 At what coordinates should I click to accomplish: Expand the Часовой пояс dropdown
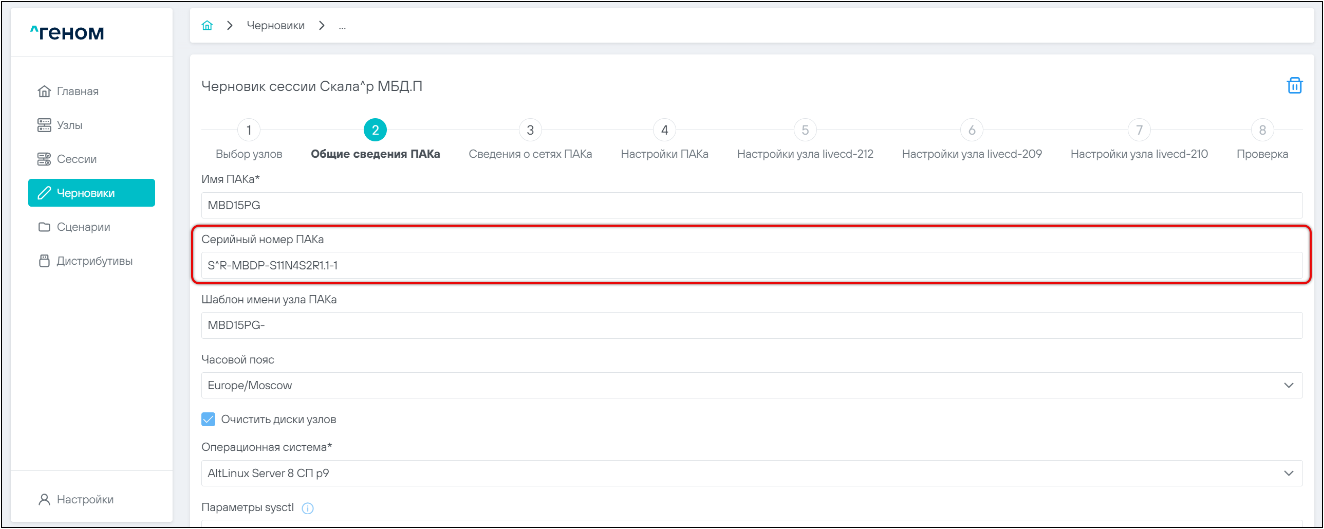point(1287,385)
